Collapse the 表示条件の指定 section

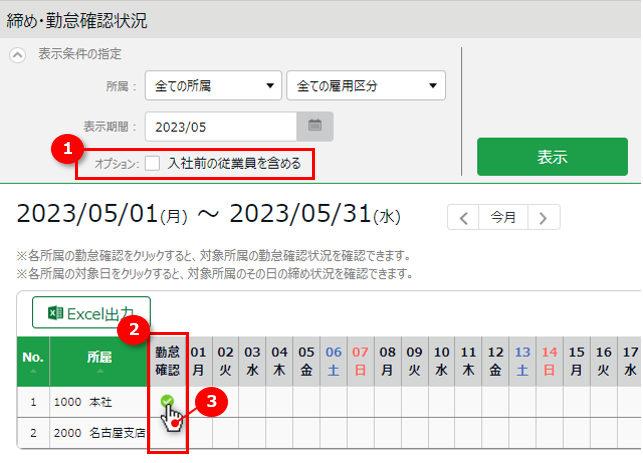(x=18, y=54)
